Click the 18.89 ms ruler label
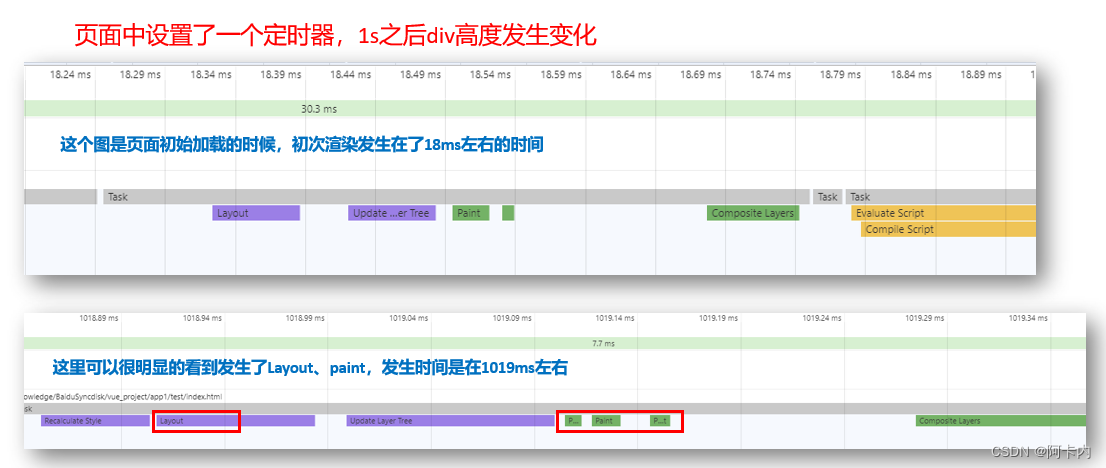Screen dimensions: 1106x468 (981, 75)
